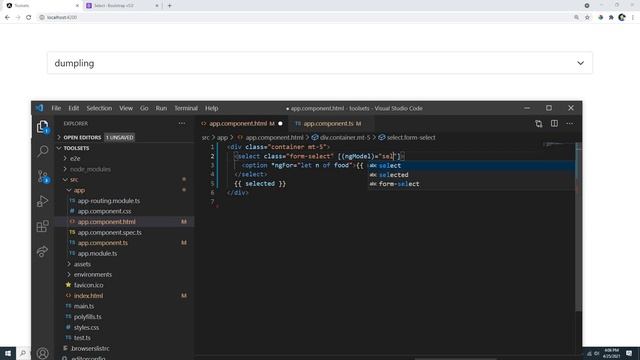Screen dimensions: 640x360
Task: Open Run and Debug view
Action: tap(42, 201)
